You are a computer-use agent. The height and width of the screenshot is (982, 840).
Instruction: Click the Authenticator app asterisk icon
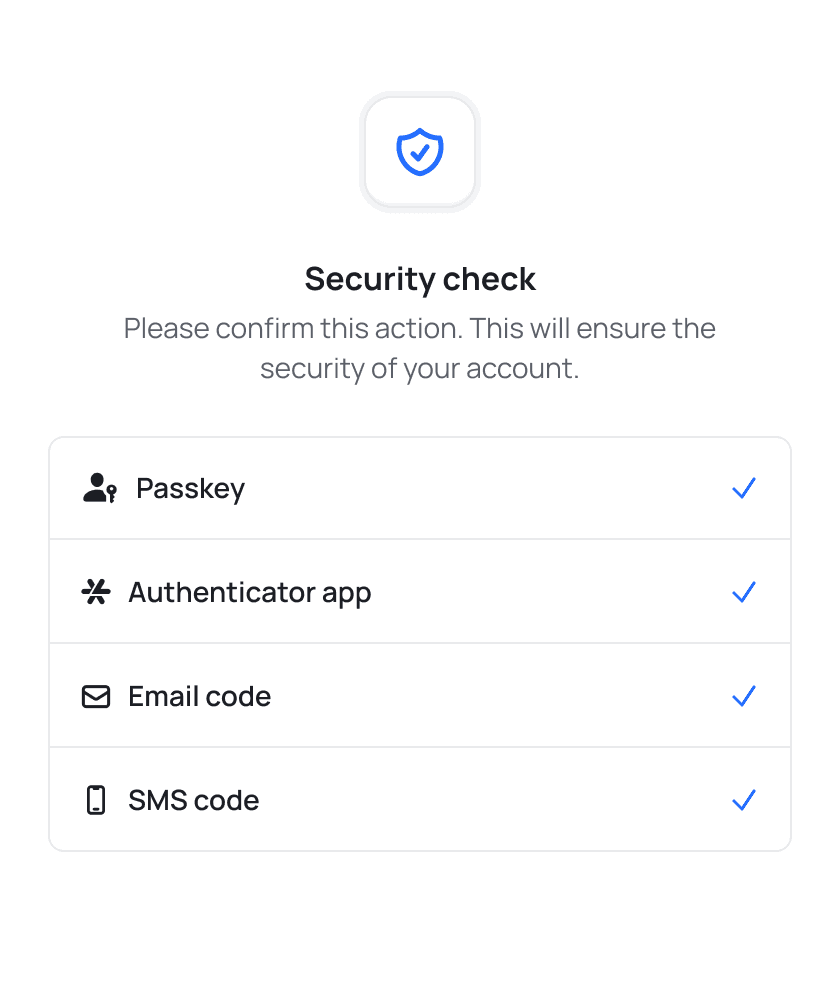point(97,592)
